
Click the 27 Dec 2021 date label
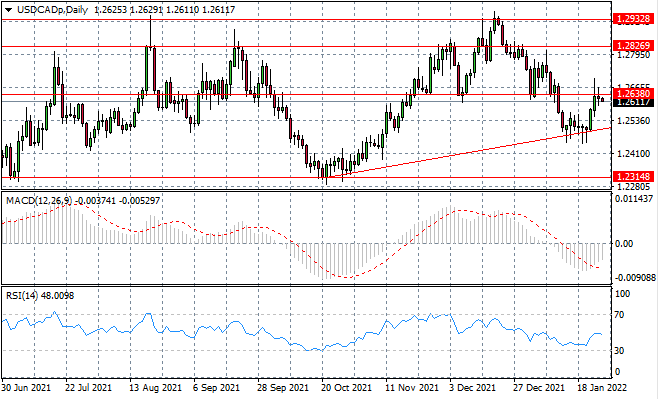click(540, 387)
